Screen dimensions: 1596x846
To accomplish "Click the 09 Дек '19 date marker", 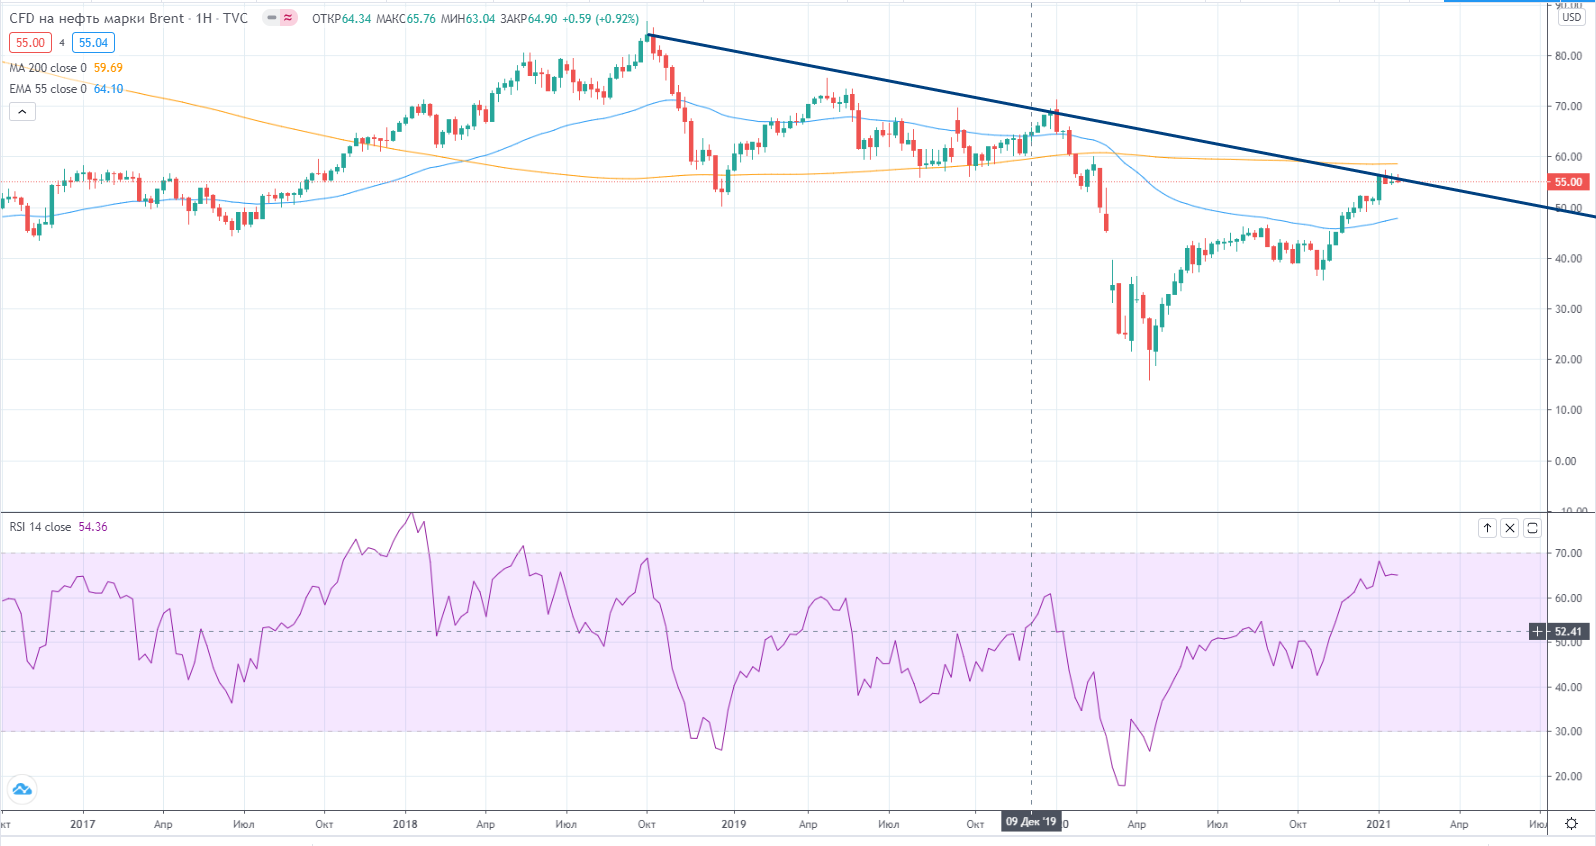I will [x=1031, y=822].
